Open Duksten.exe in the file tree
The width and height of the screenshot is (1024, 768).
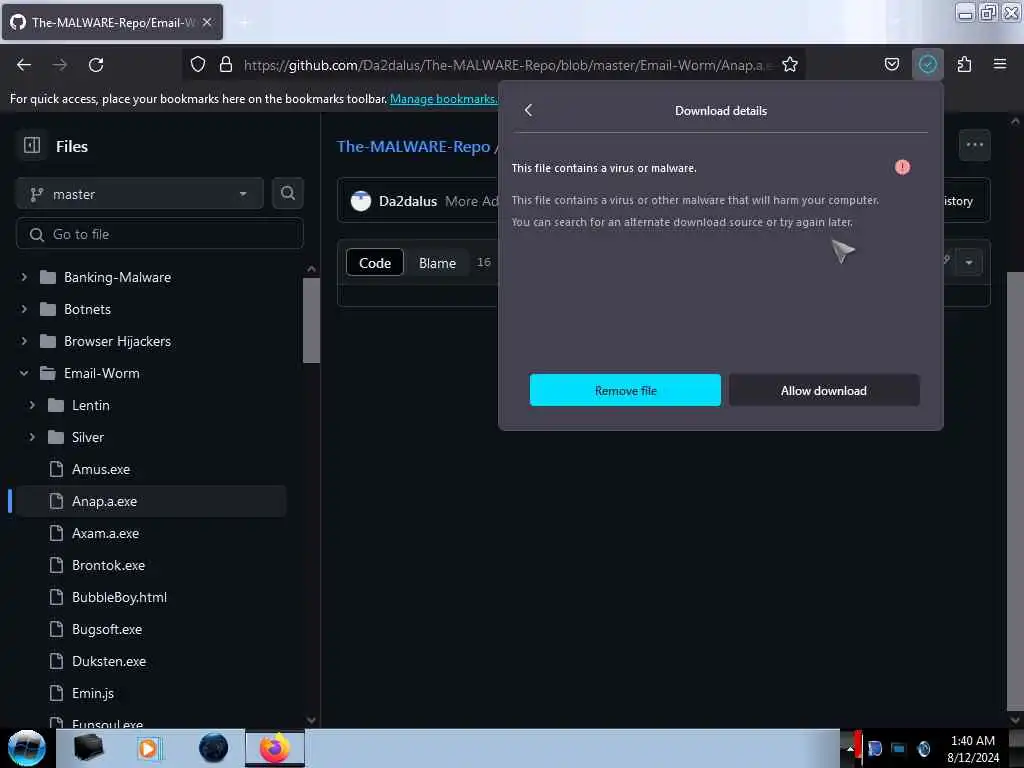coord(109,661)
